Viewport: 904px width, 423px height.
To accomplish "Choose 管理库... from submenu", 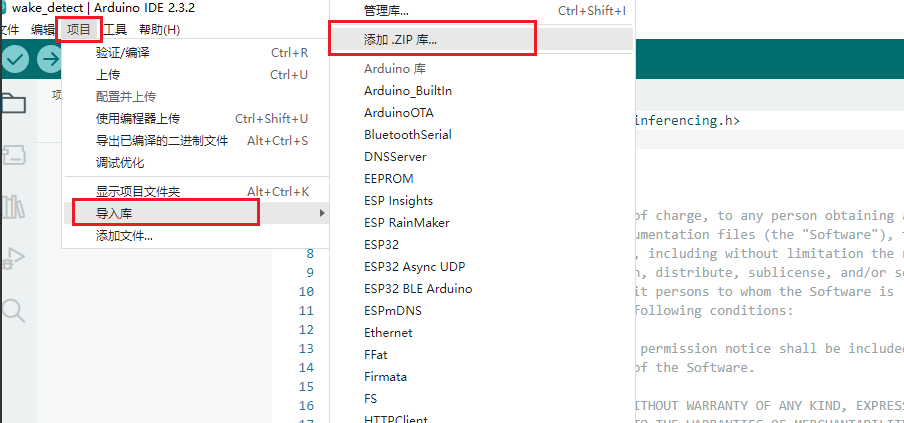I will click(x=386, y=12).
